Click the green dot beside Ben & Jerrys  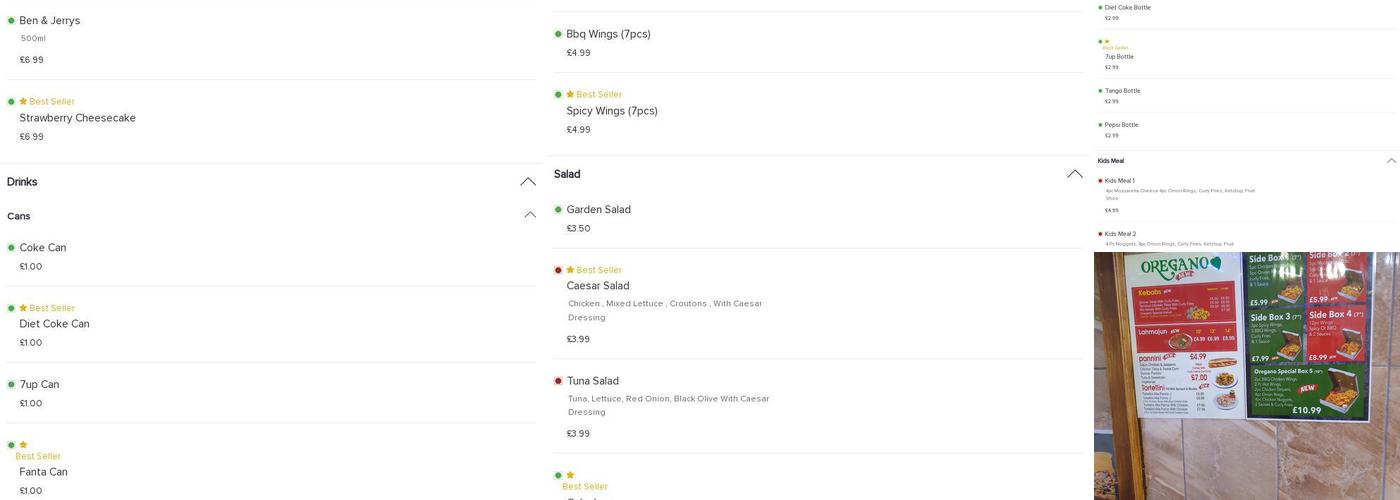11,21
